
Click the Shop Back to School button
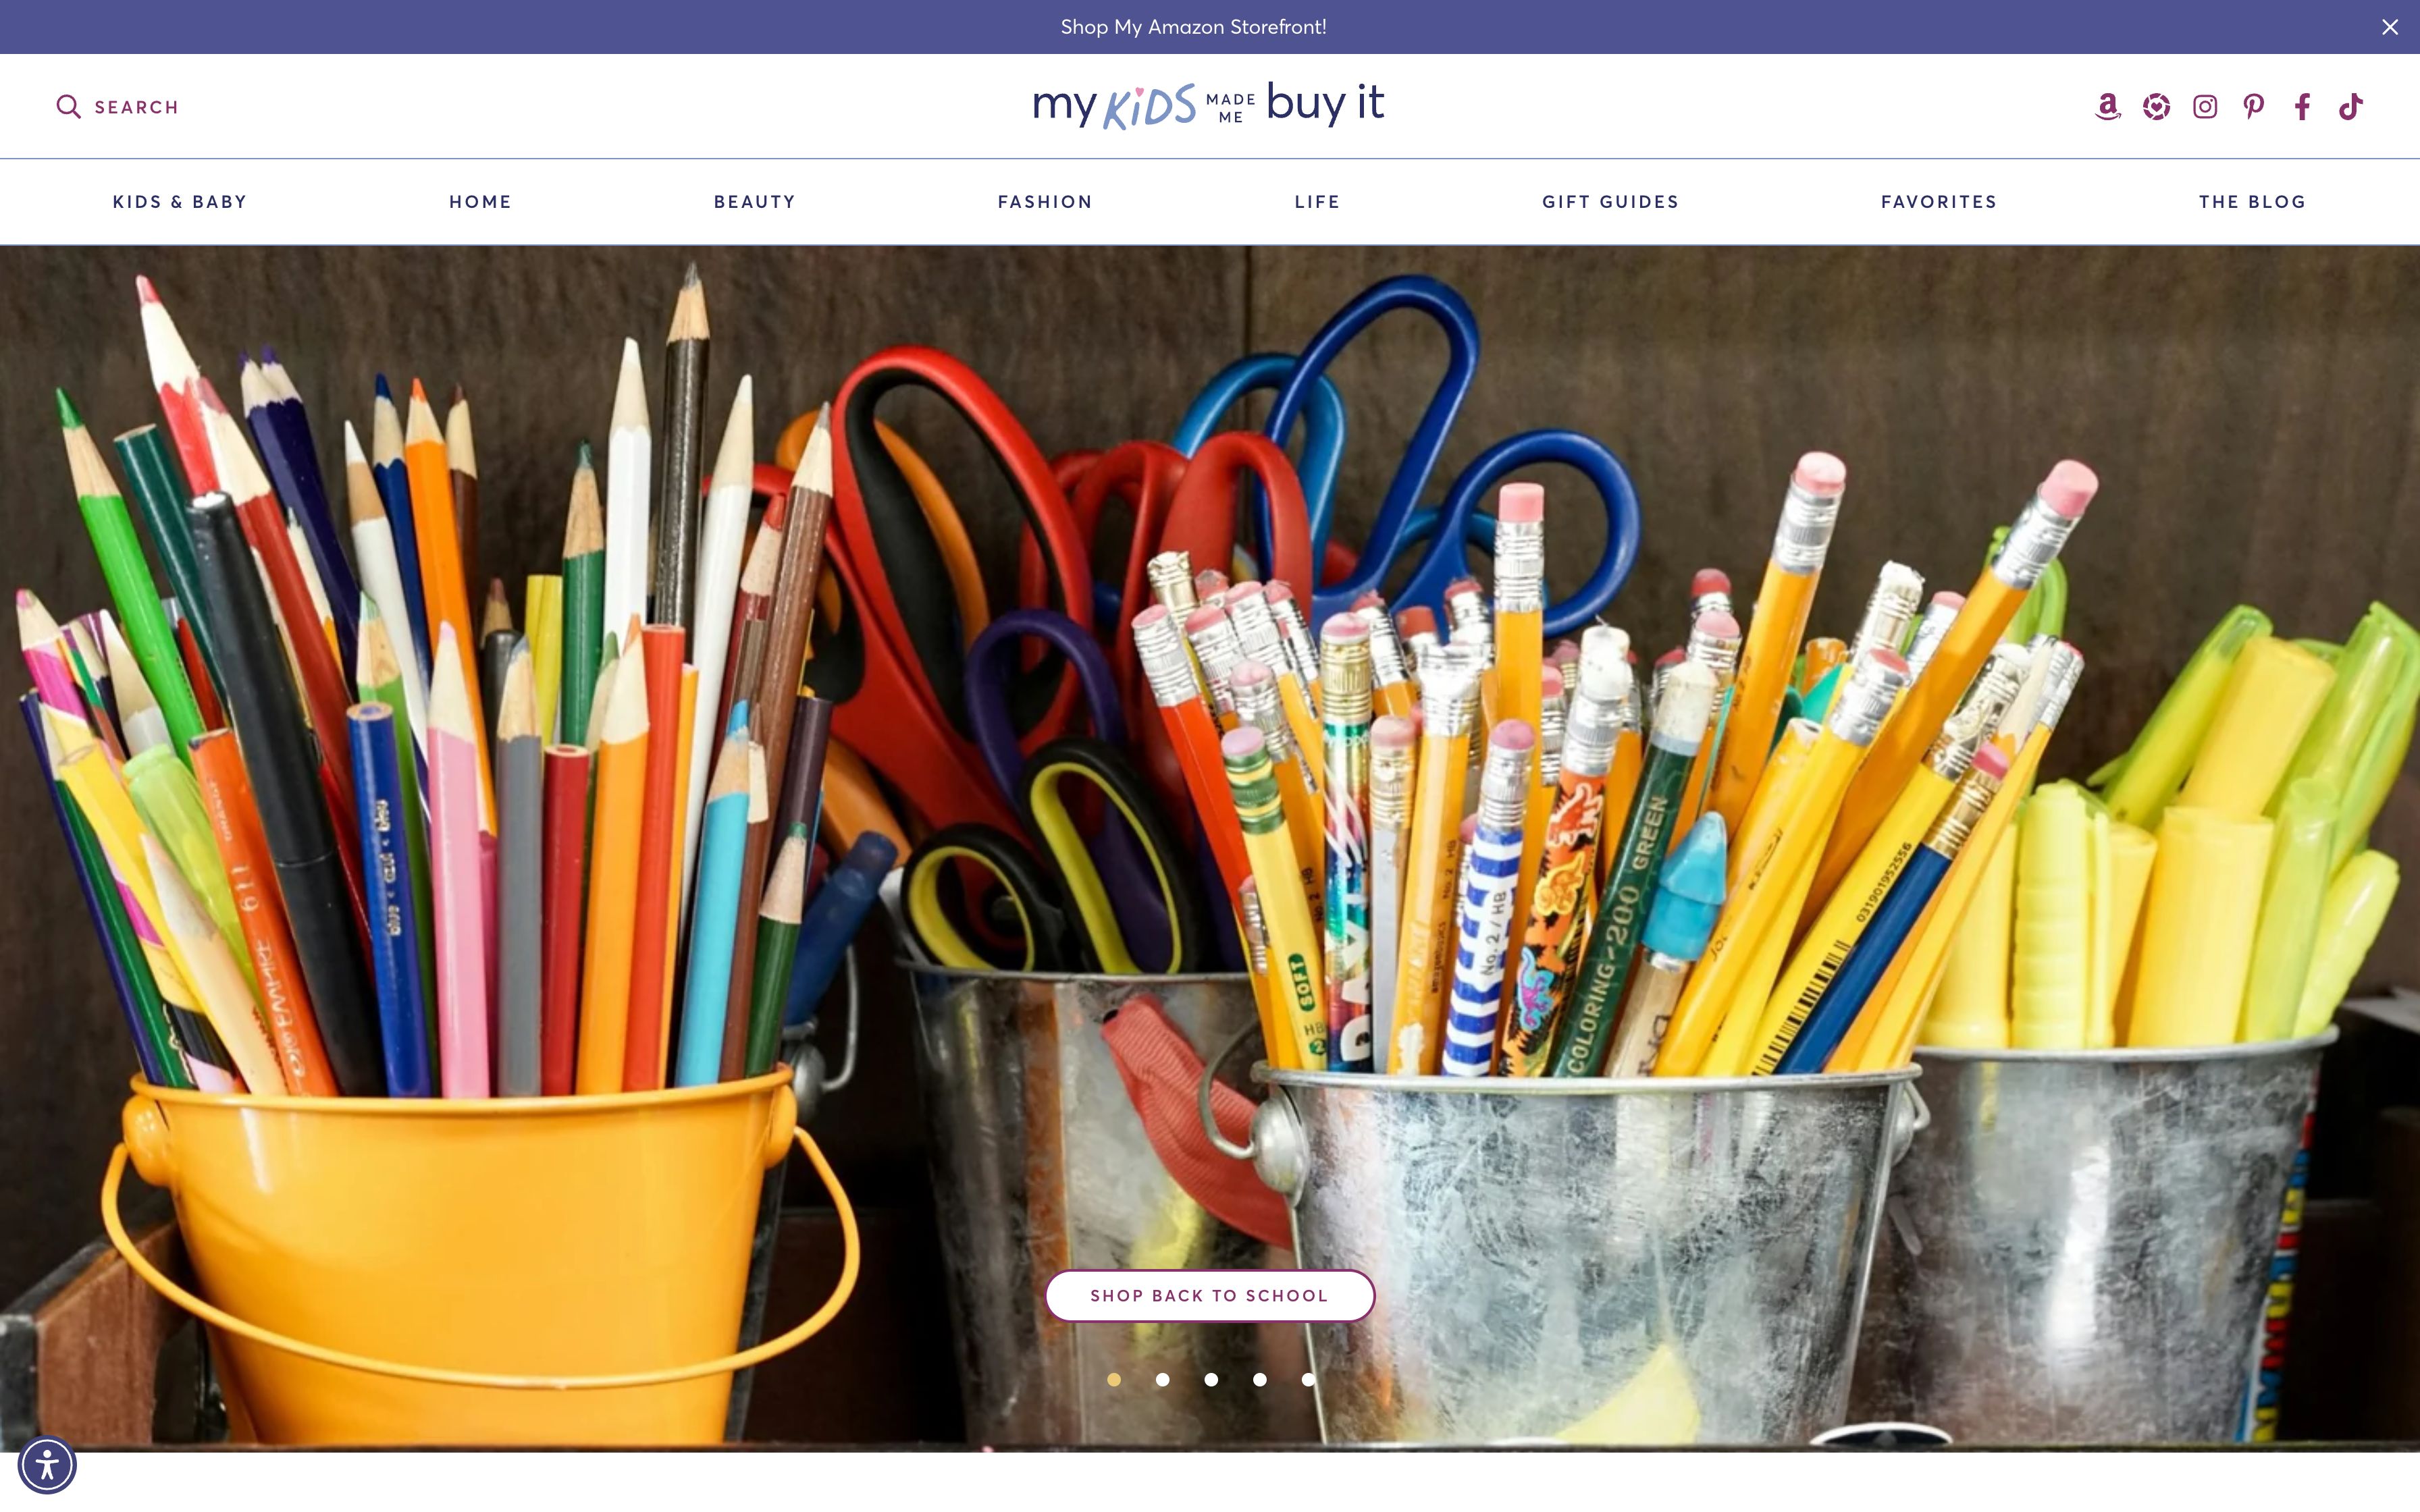[x=1210, y=1296]
